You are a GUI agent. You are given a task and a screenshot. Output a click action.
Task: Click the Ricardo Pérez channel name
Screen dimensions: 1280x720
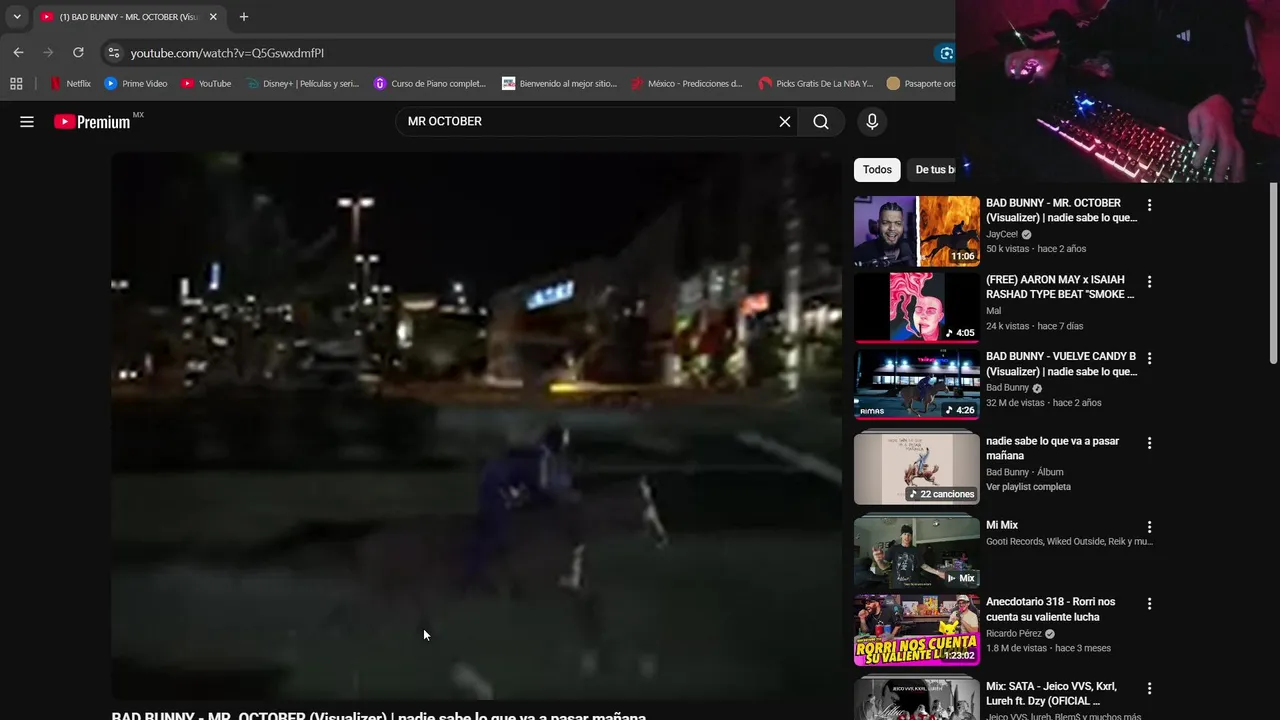point(1014,633)
